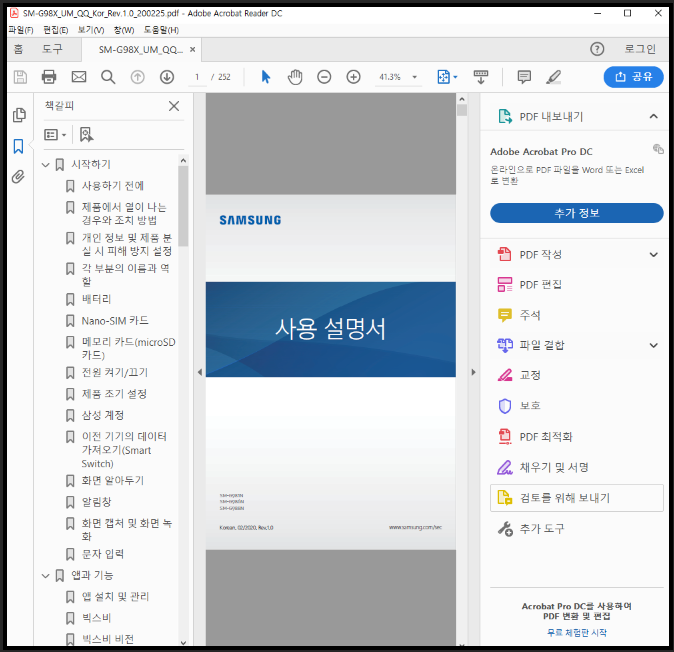Image resolution: width=674 pixels, height=652 pixels.
Task: Zoom out with minus icon
Action: 324,77
